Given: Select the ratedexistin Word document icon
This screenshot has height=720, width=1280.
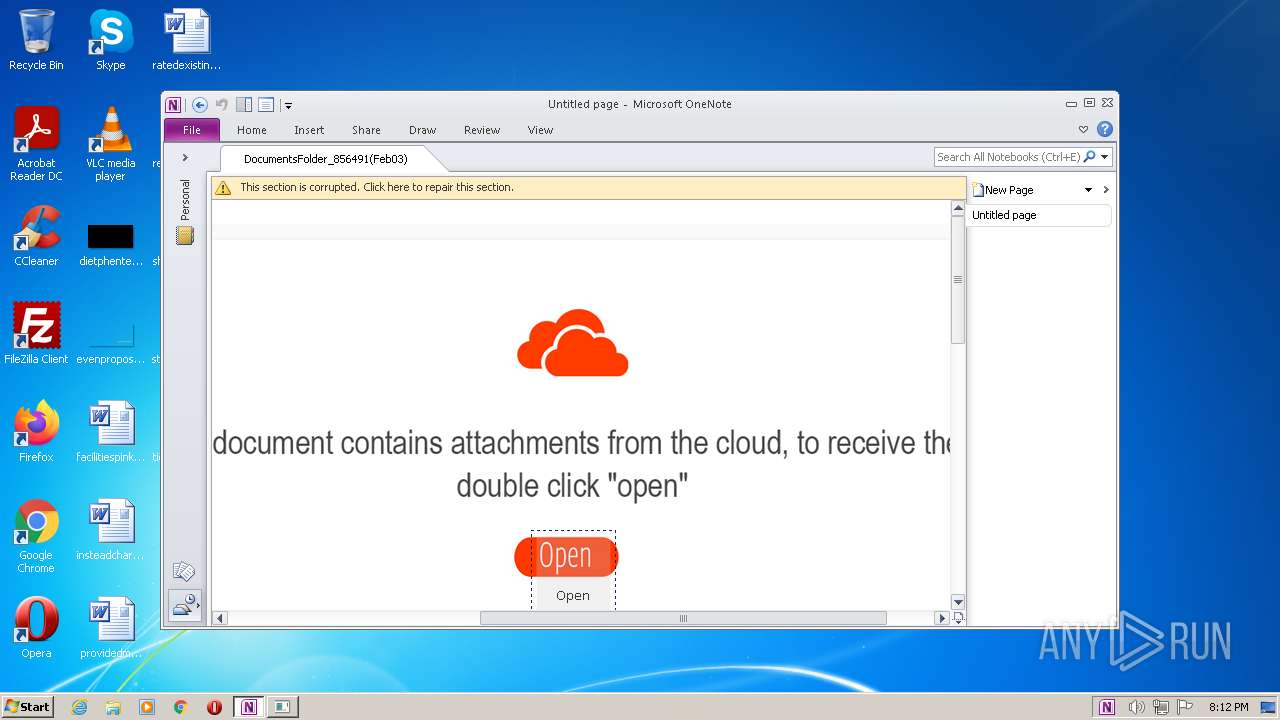Looking at the screenshot, I should click(x=186, y=40).
